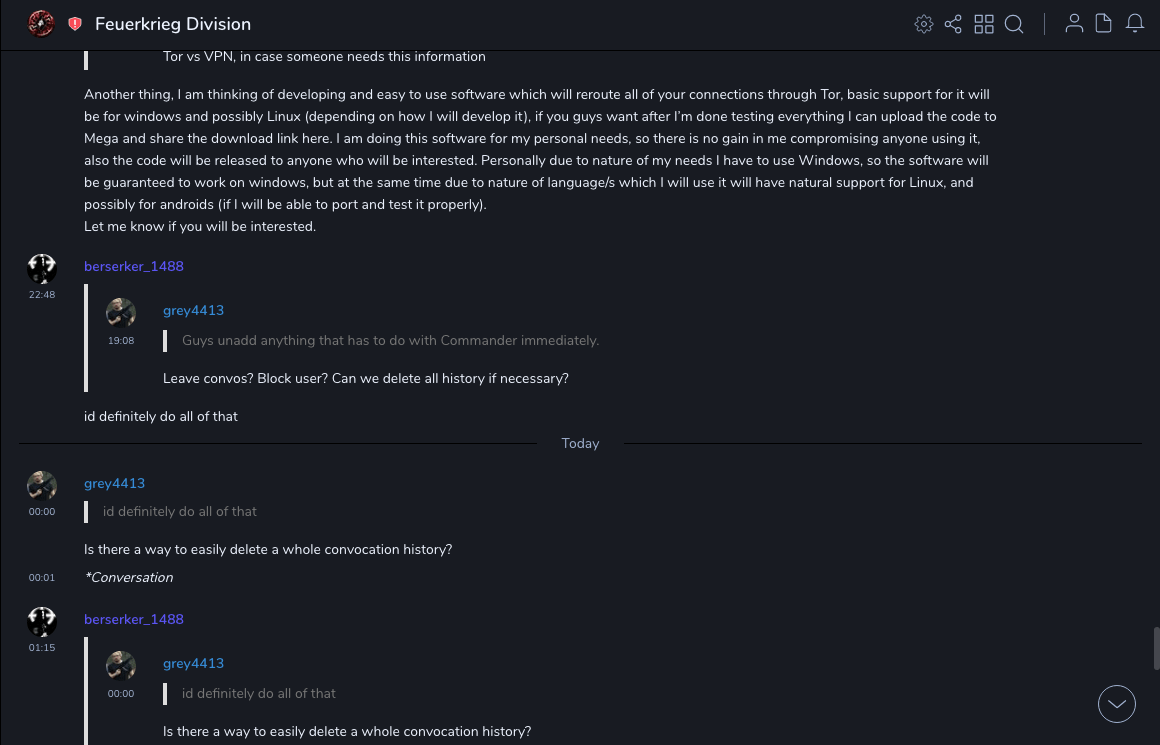Click the notifications bell icon
The width and height of the screenshot is (1160, 745).
point(1135,24)
